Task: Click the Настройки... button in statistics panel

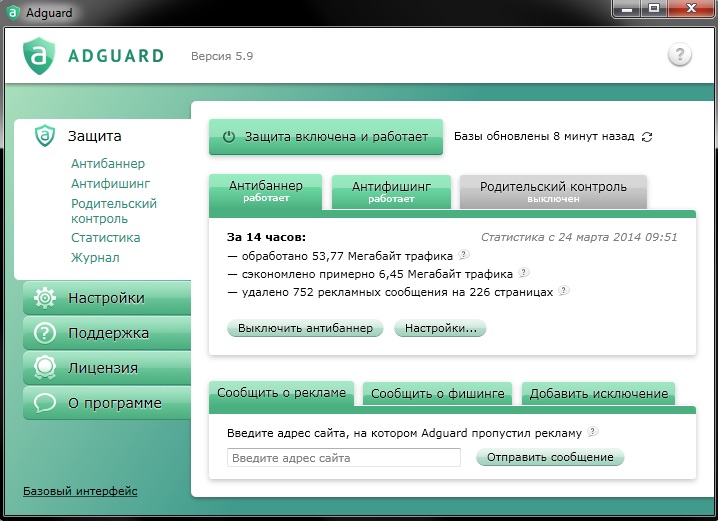Action: [440, 328]
